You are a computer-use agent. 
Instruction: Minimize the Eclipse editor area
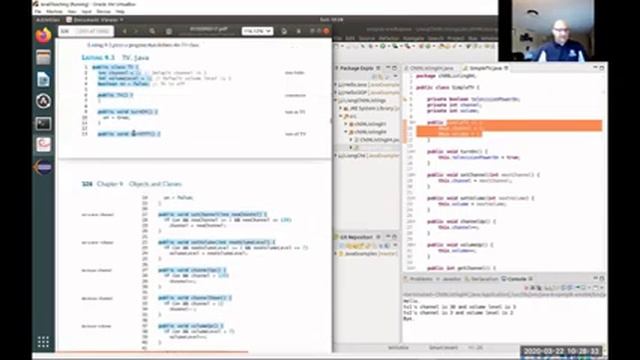[x=595, y=68]
